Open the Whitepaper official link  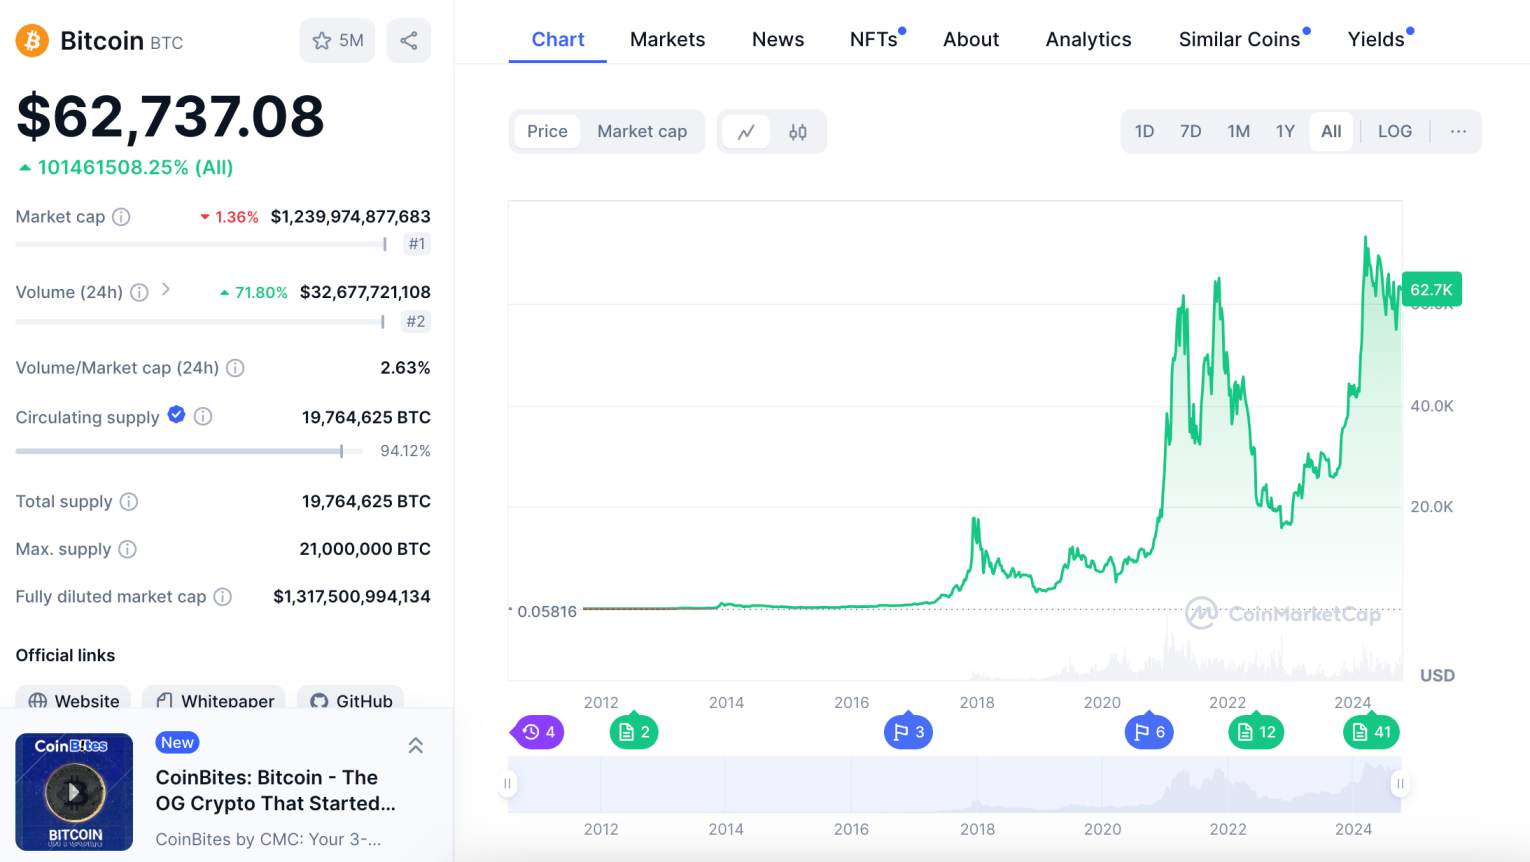214,700
